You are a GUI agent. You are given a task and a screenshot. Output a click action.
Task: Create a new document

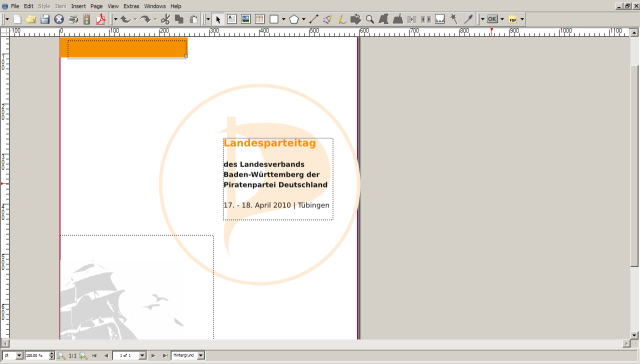(17, 19)
